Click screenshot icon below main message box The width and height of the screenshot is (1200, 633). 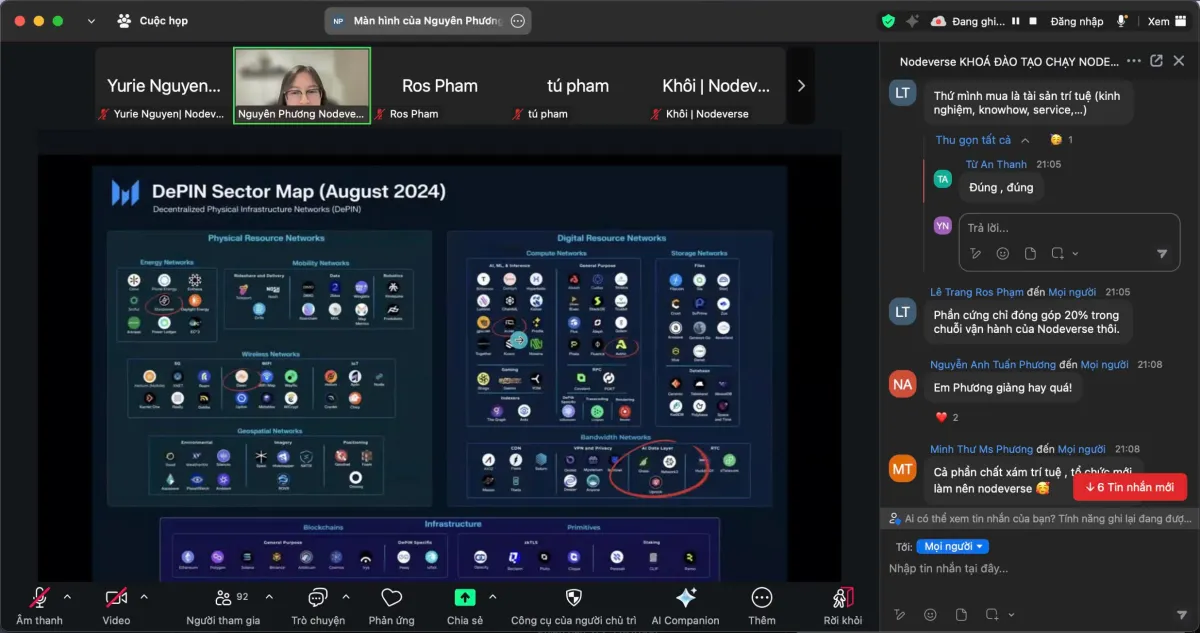[993, 614]
